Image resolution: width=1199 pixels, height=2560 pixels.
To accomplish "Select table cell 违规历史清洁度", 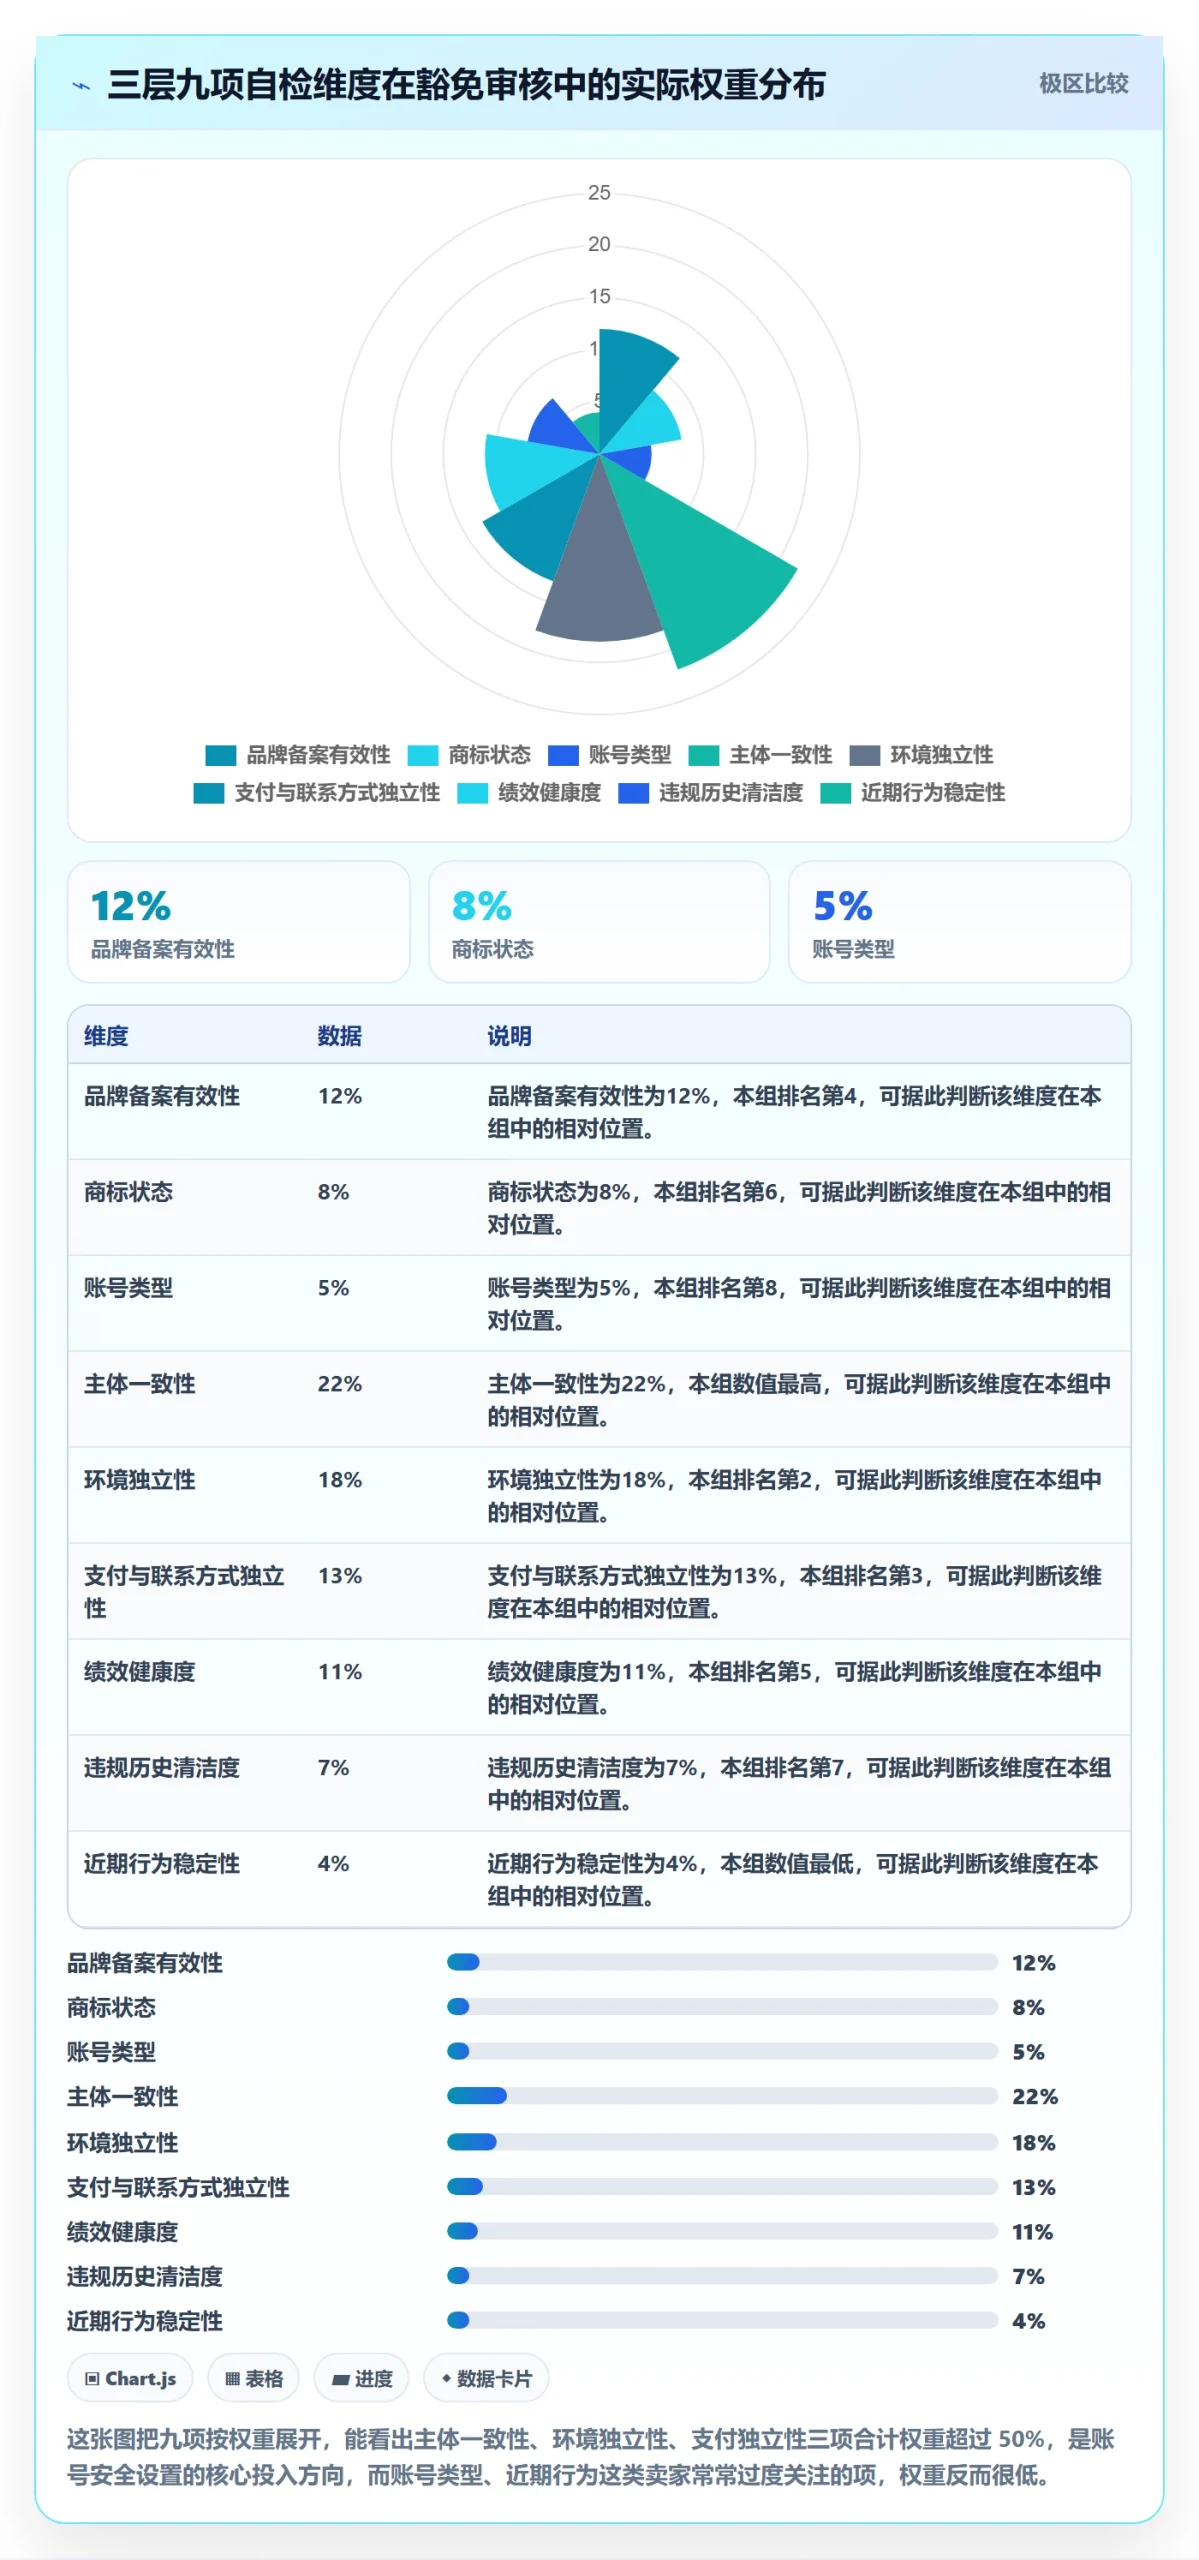I will point(162,1768).
